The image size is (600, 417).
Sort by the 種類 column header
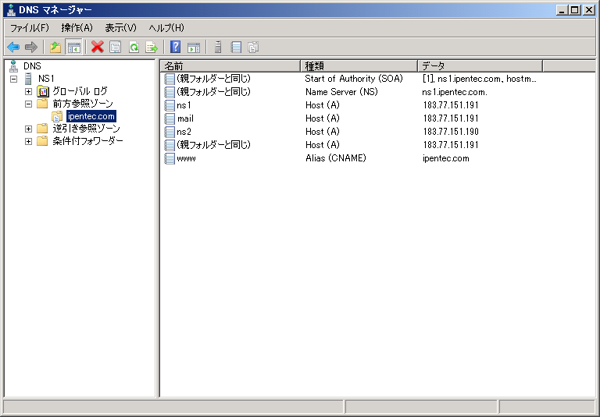359,66
